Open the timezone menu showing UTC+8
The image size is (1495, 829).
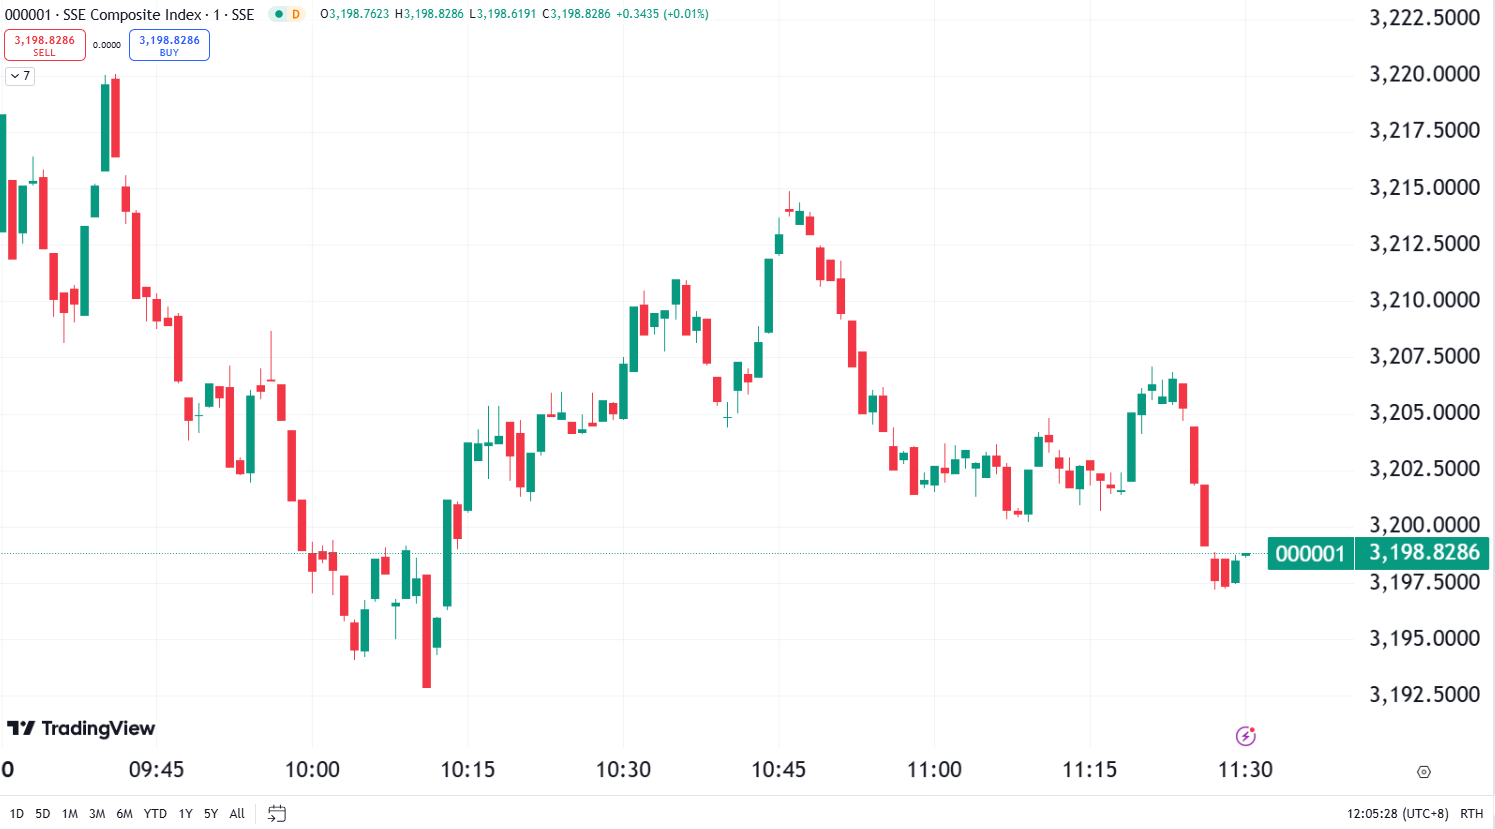coord(1397,813)
